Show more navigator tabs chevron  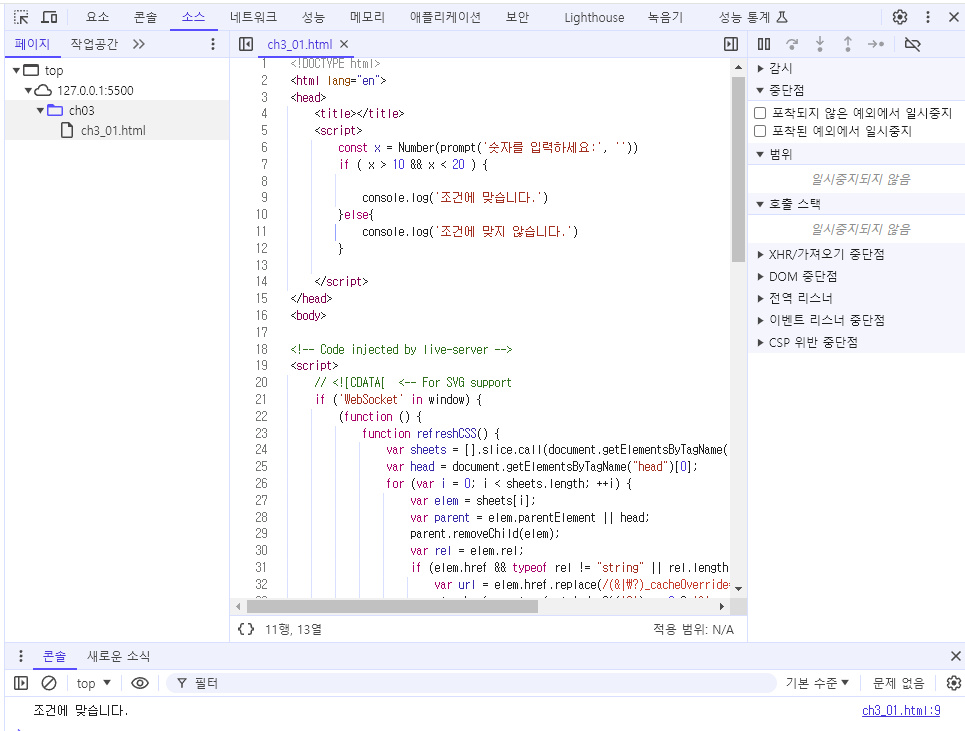coord(139,44)
